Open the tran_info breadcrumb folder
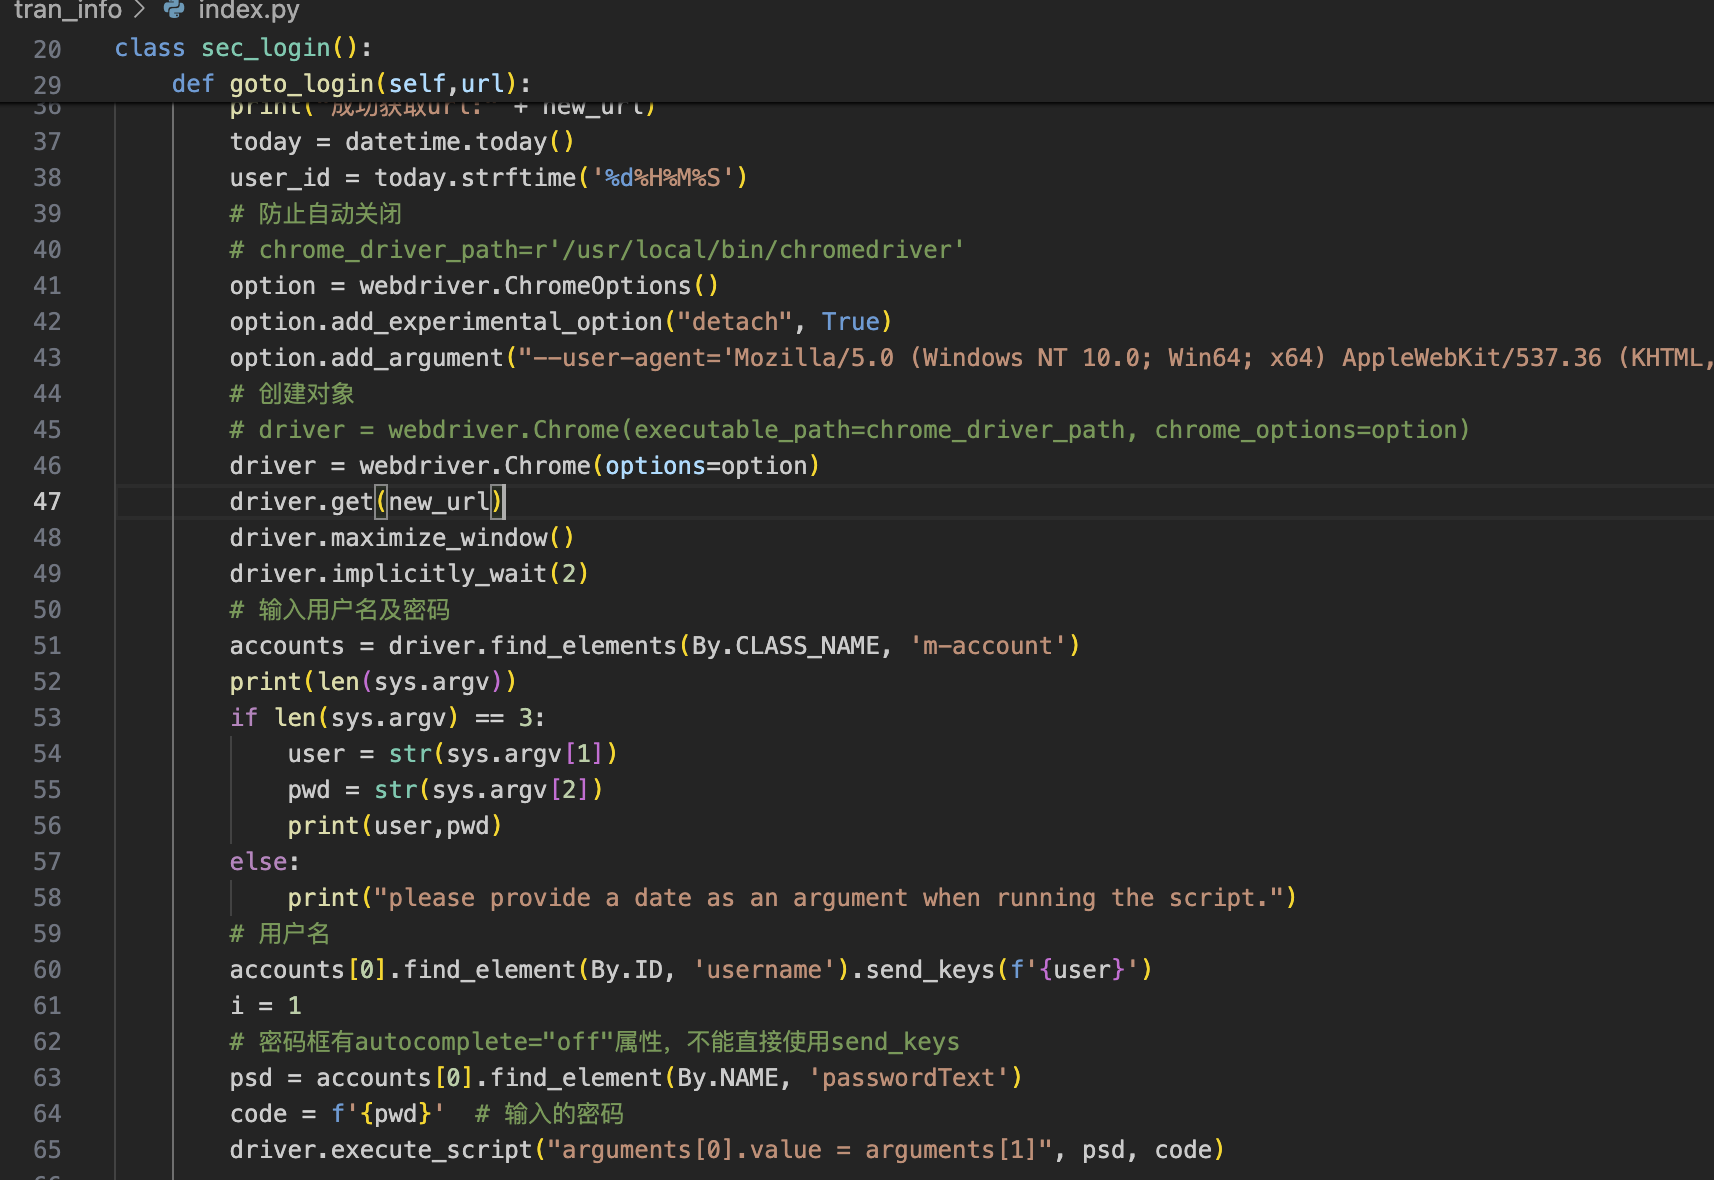This screenshot has width=1714, height=1180. [x=67, y=10]
